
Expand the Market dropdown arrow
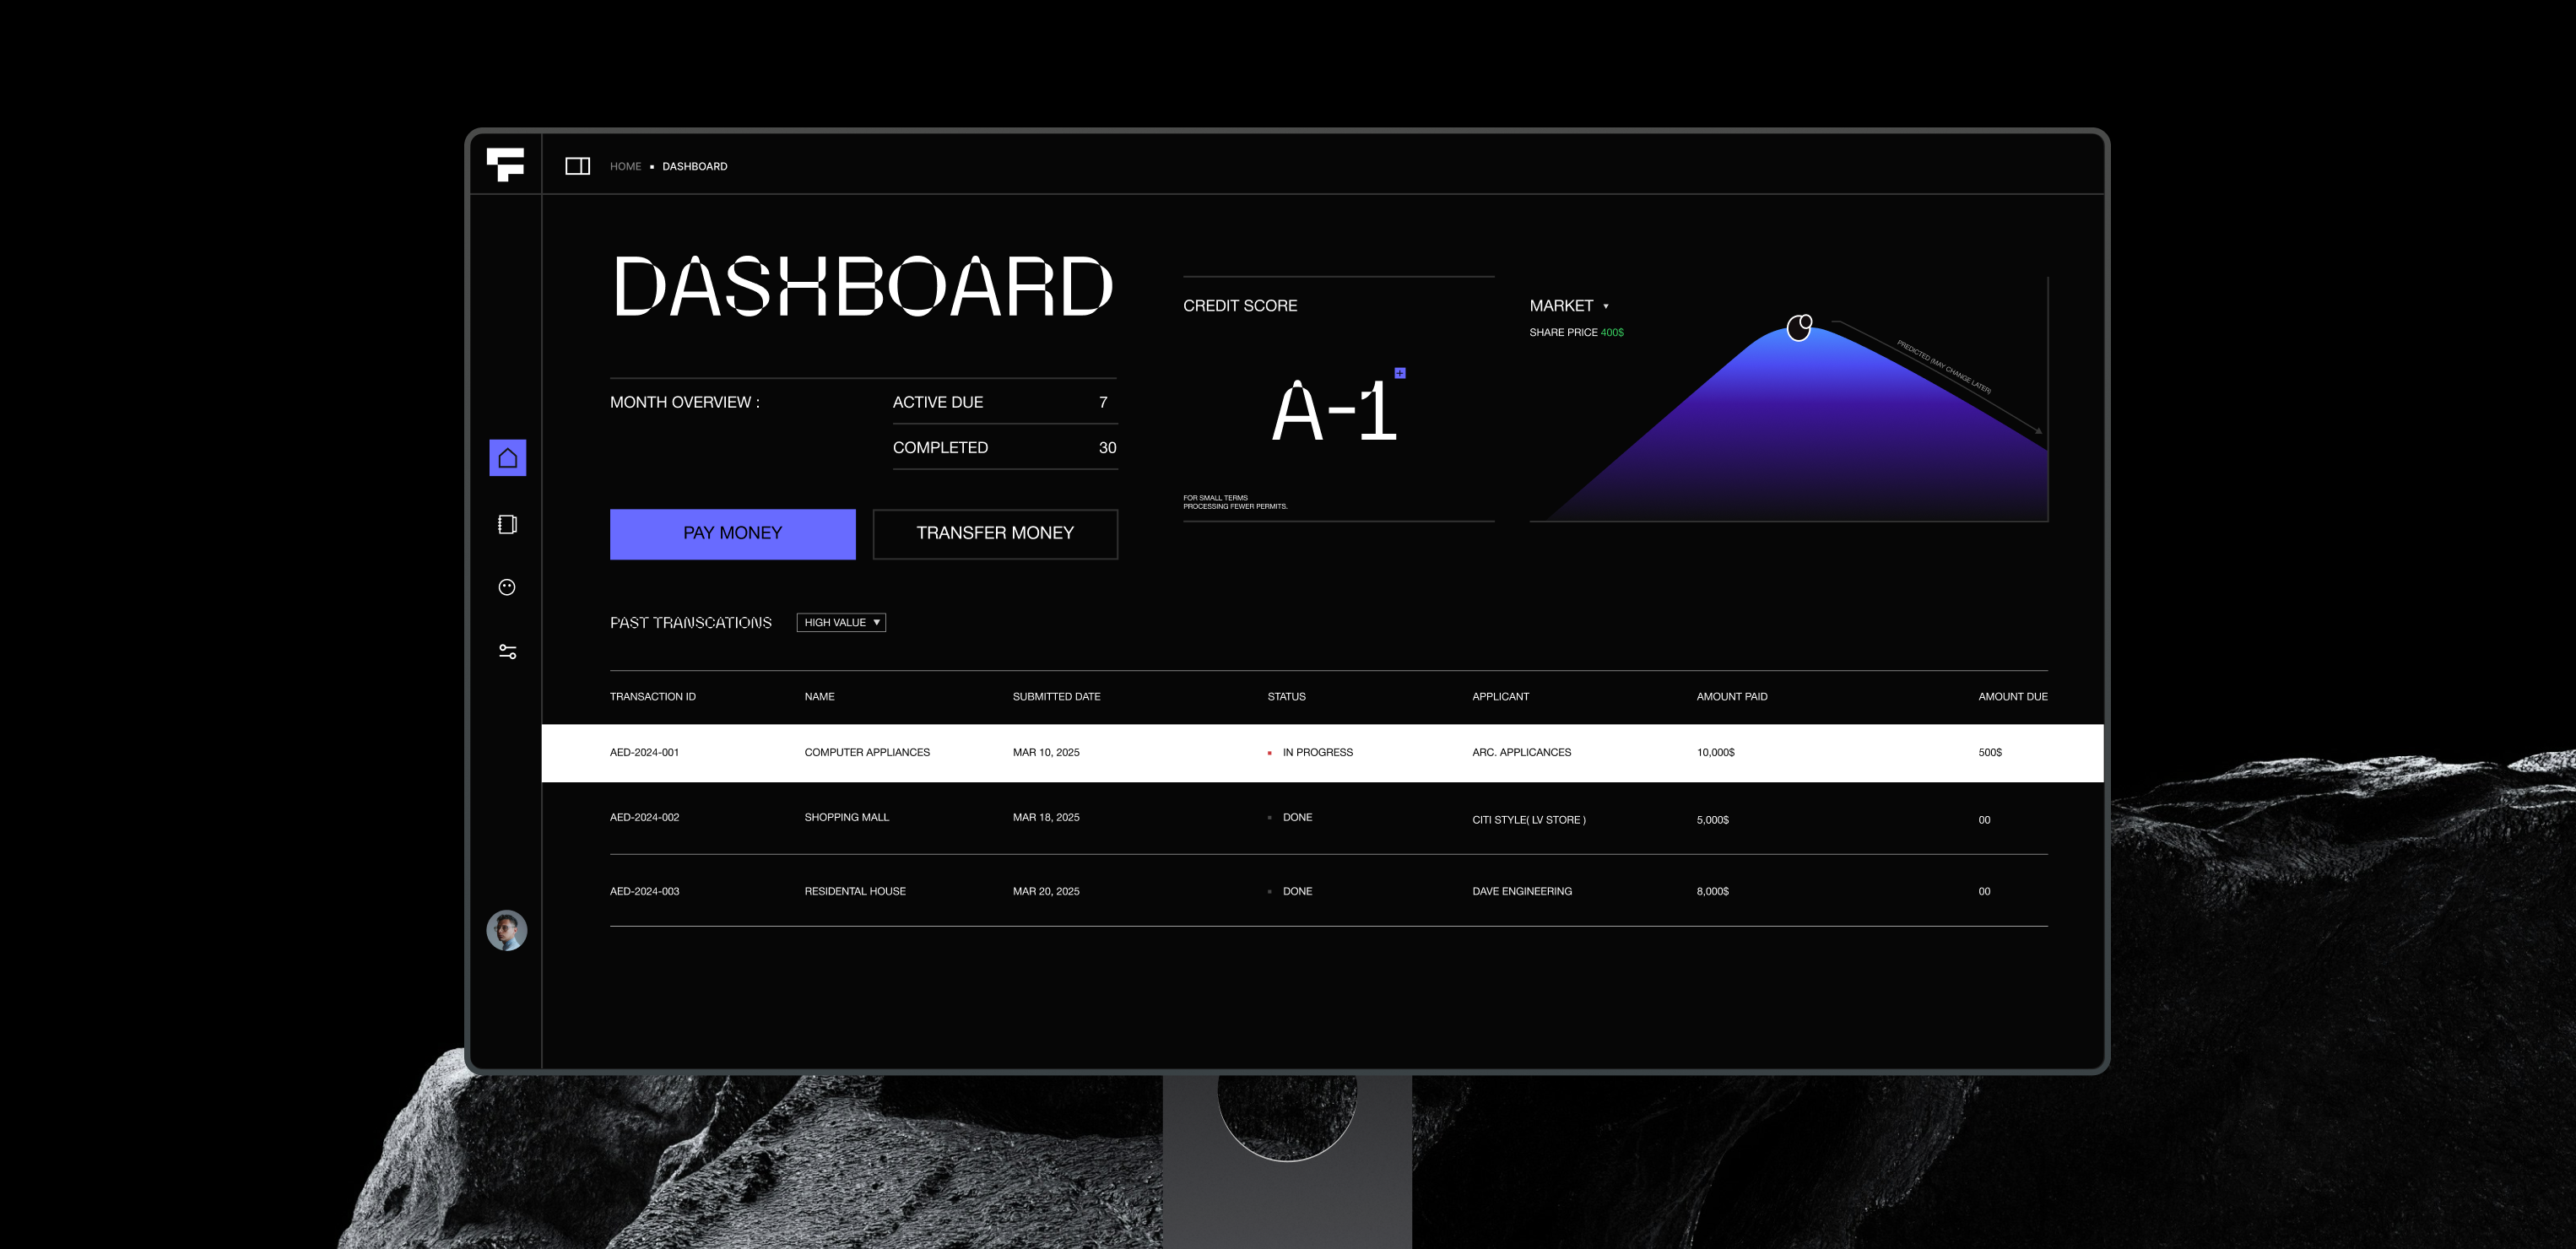click(1606, 306)
